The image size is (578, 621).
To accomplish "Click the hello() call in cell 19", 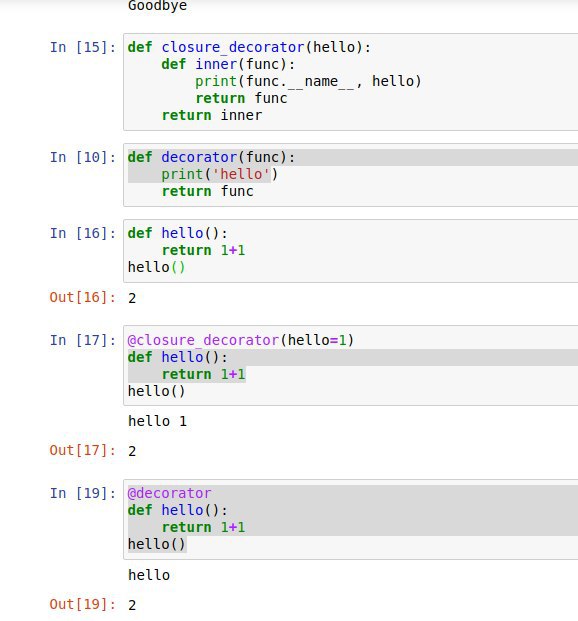I will pyautogui.click(x=156, y=544).
